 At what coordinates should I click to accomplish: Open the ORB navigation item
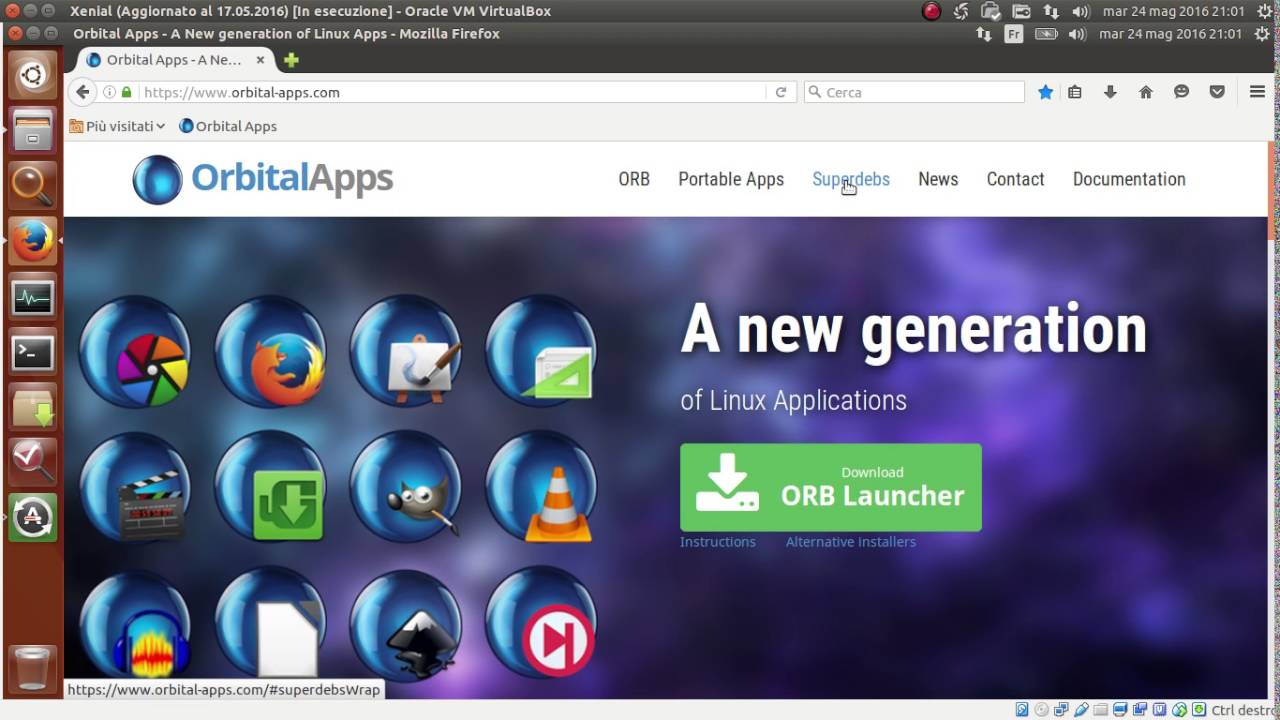[x=634, y=179]
